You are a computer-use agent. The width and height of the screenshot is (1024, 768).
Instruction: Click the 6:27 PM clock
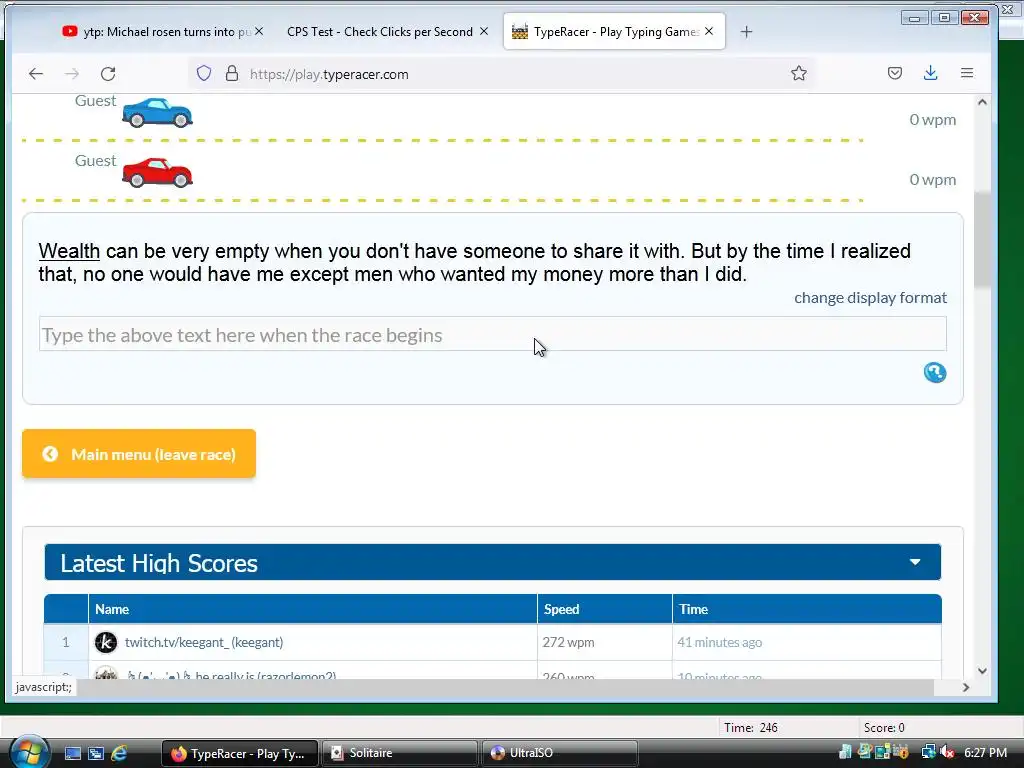(x=985, y=753)
